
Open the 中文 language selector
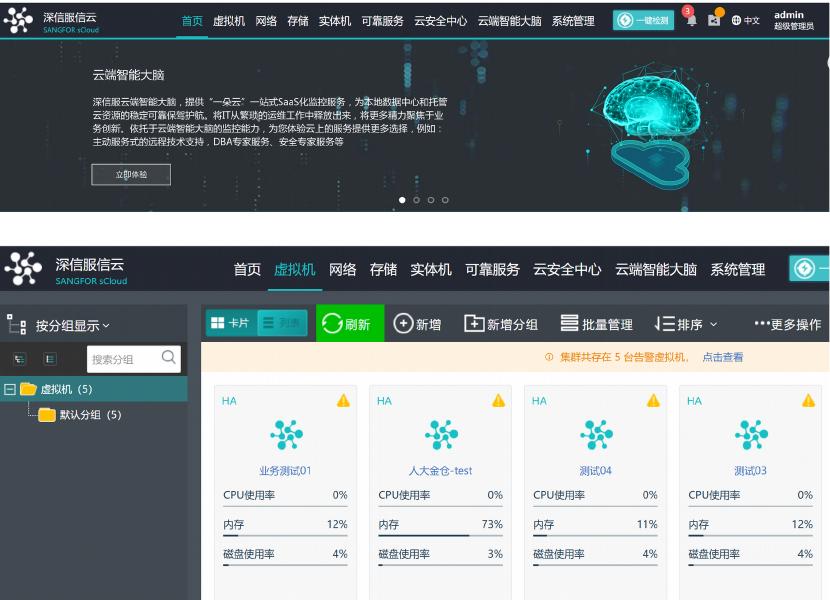(745, 20)
